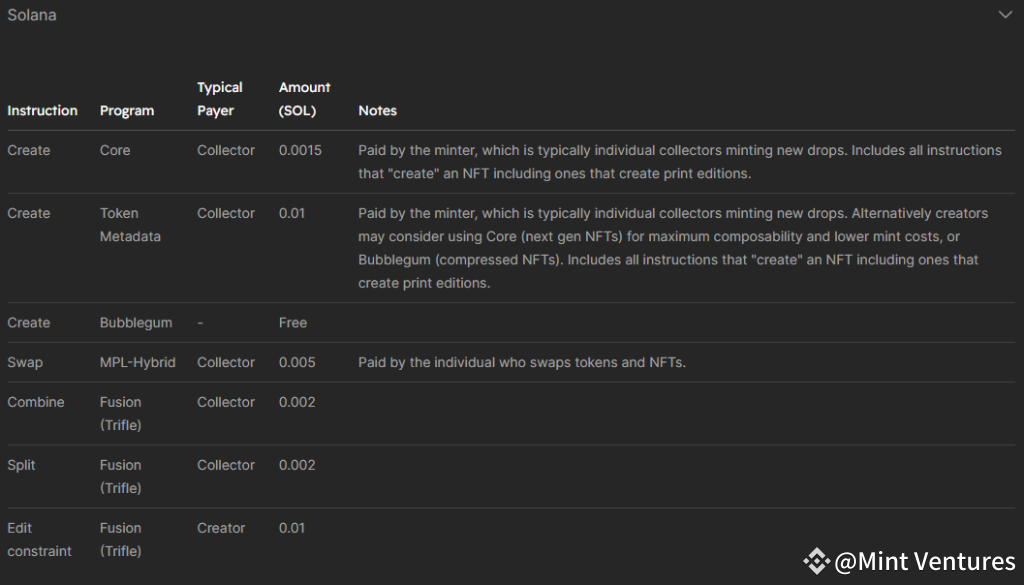Click the Free amount in Bubblegum row
This screenshot has width=1024, height=585.
pyautogui.click(x=293, y=323)
